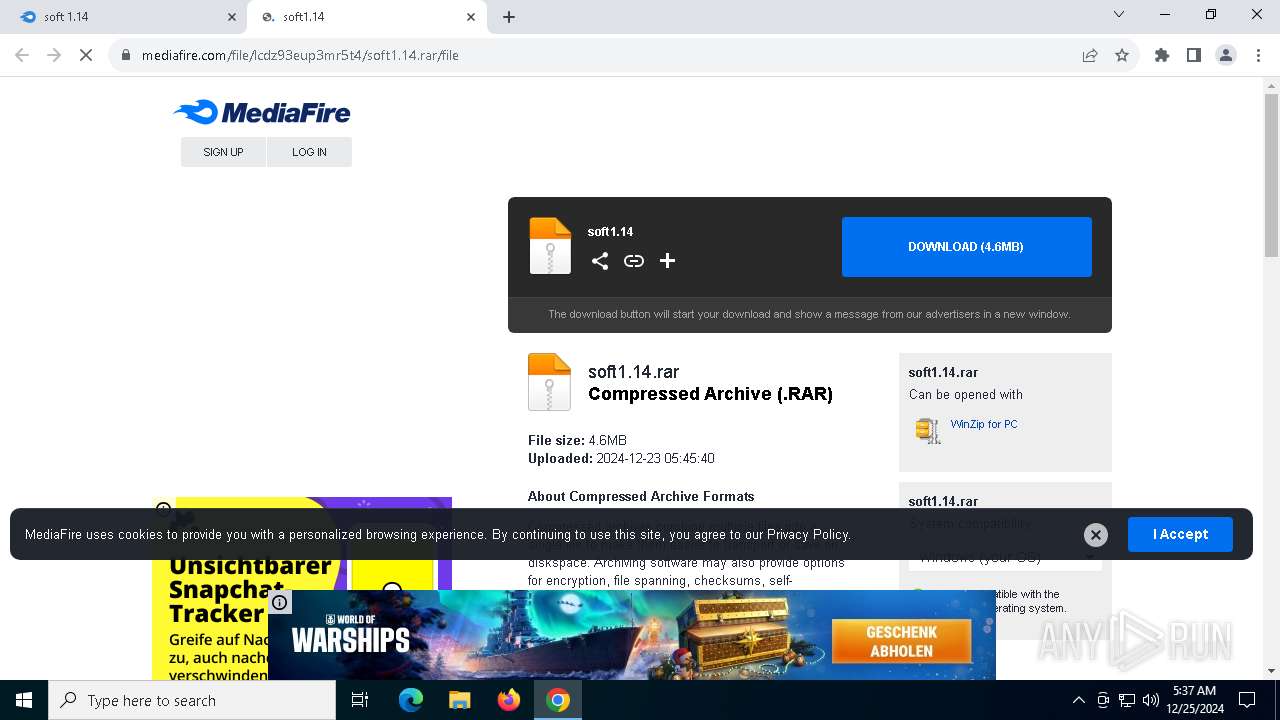The width and height of the screenshot is (1280, 720).
Task: Copy link via the chain icon
Action: (x=634, y=261)
